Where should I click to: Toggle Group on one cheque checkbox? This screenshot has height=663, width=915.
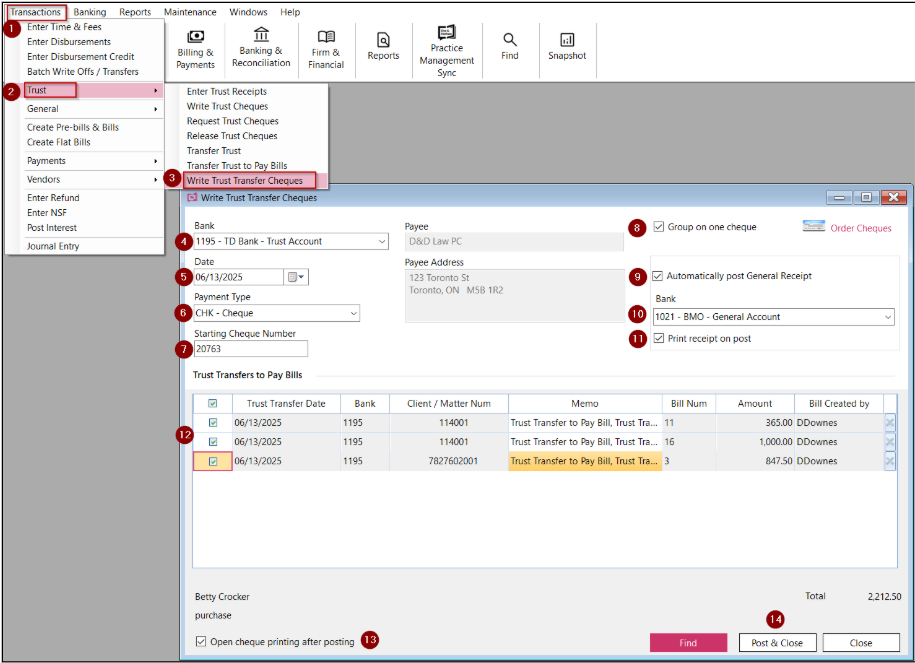pyautogui.click(x=659, y=227)
